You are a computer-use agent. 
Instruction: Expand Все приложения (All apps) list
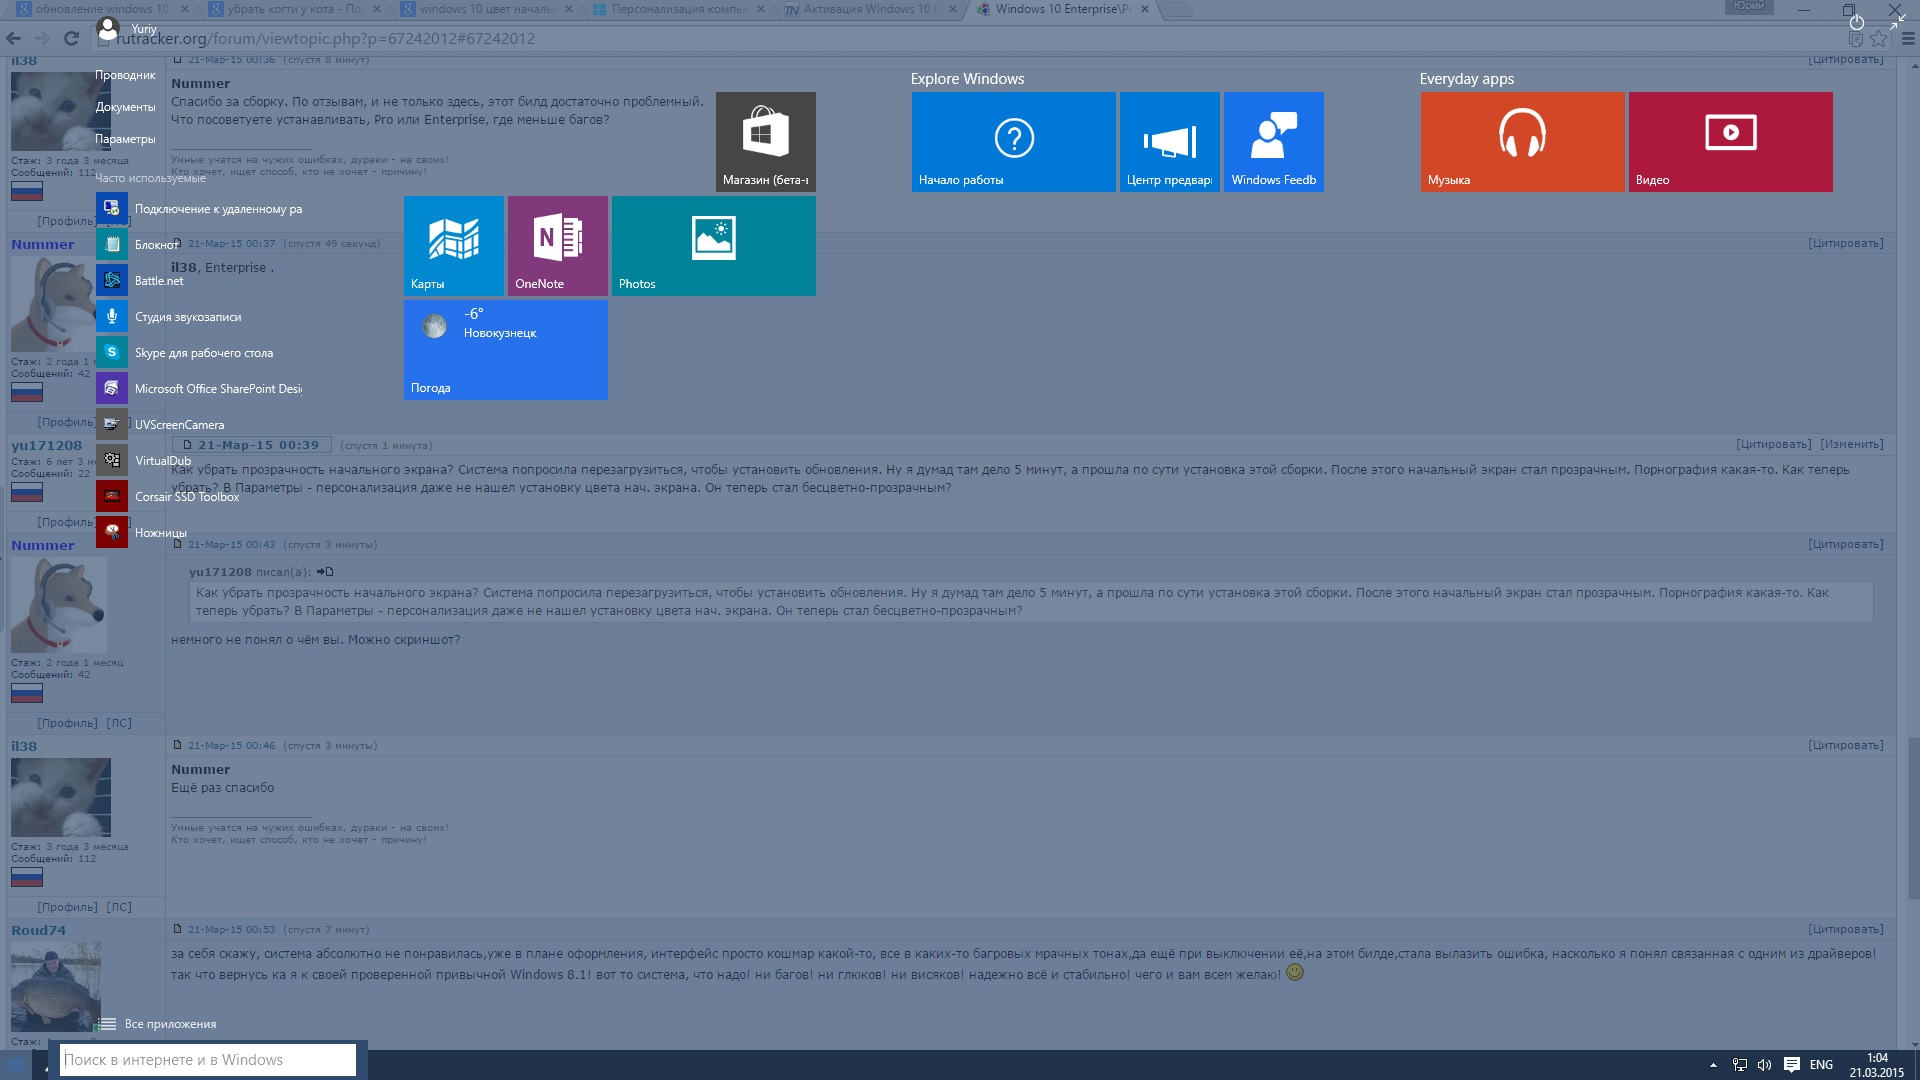point(160,1024)
